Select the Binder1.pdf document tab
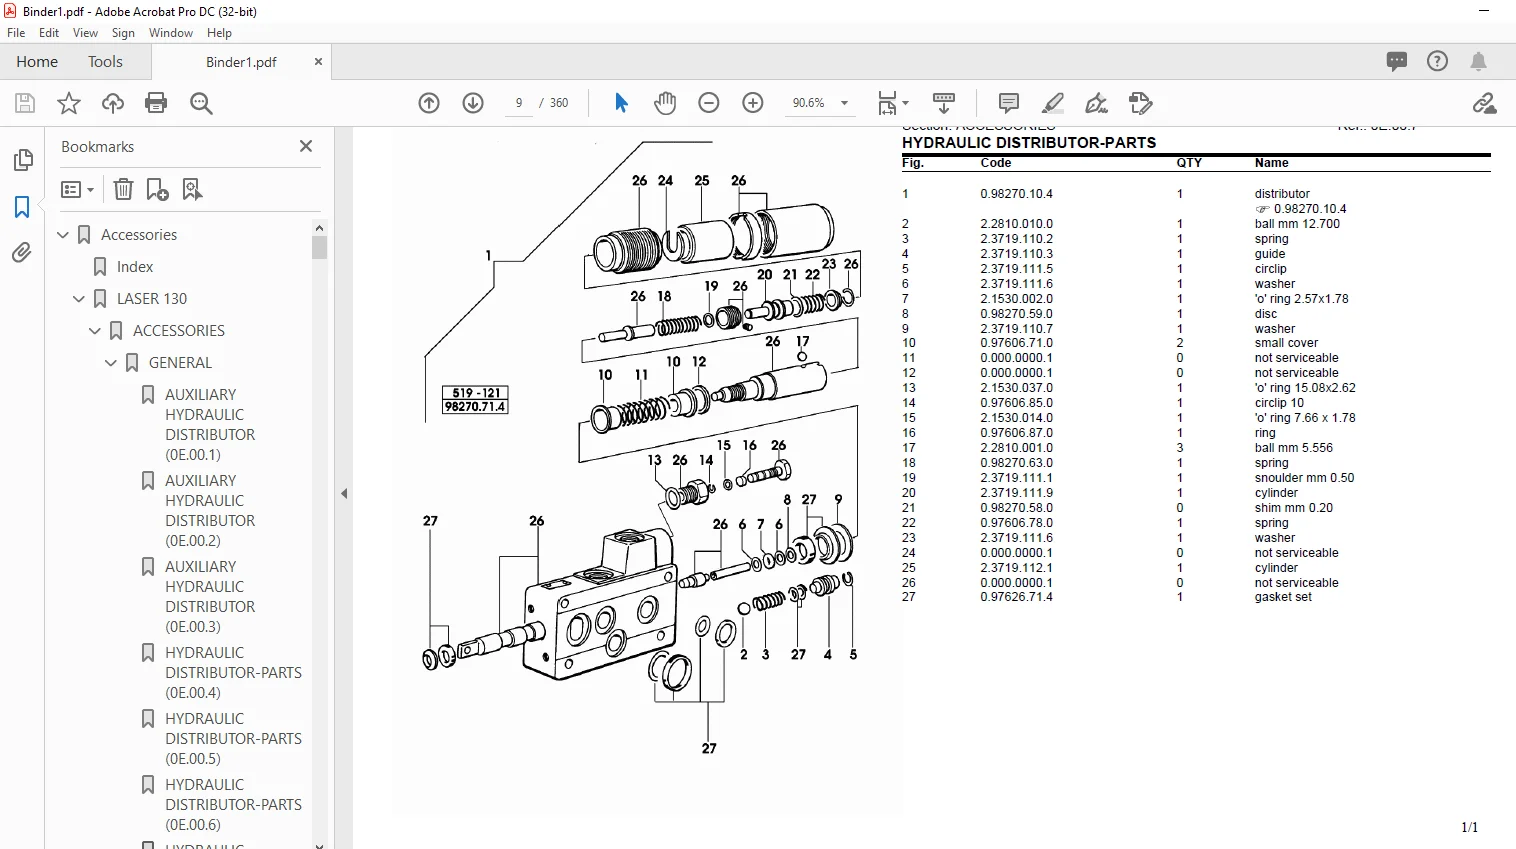1516x849 pixels. click(x=241, y=62)
